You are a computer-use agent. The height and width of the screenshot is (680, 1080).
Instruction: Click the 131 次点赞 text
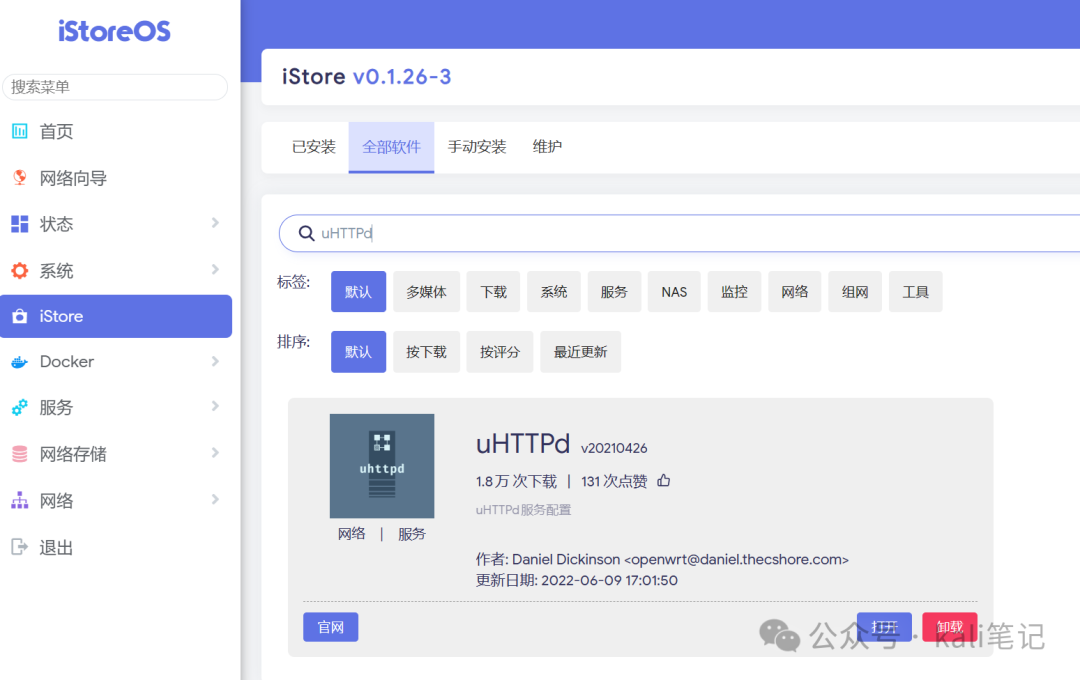[x=614, y=481]
